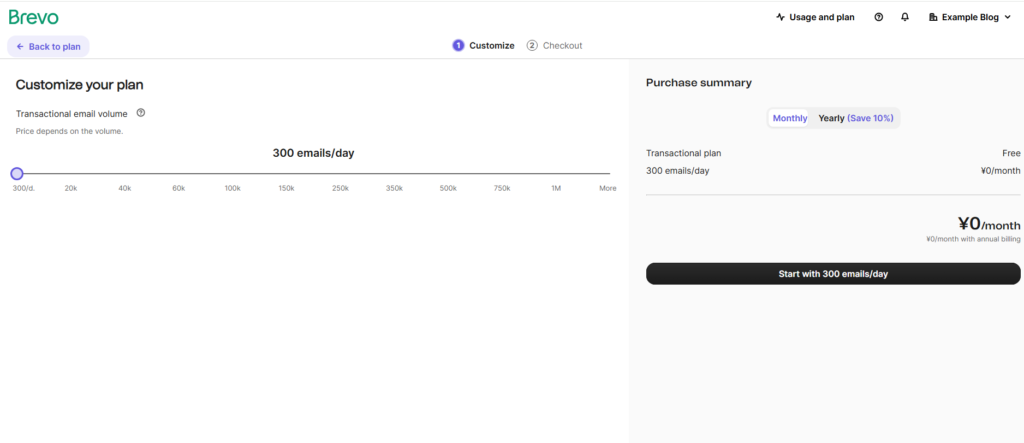Image resolution: width=1024 pixels, height=443 pixels.
Task: Click the building icon beside Example Blog
Action: click(933, 17)
